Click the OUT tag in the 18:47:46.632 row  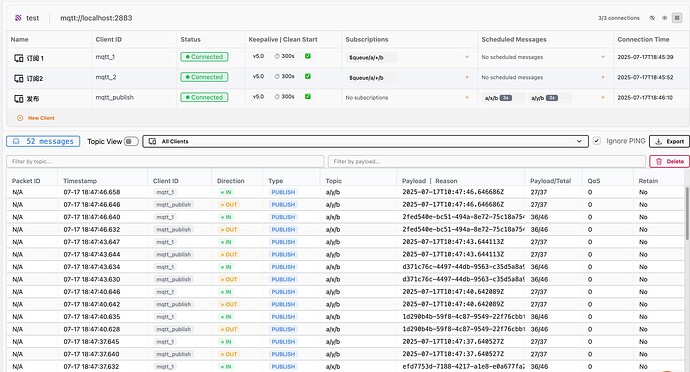[229, 229]
